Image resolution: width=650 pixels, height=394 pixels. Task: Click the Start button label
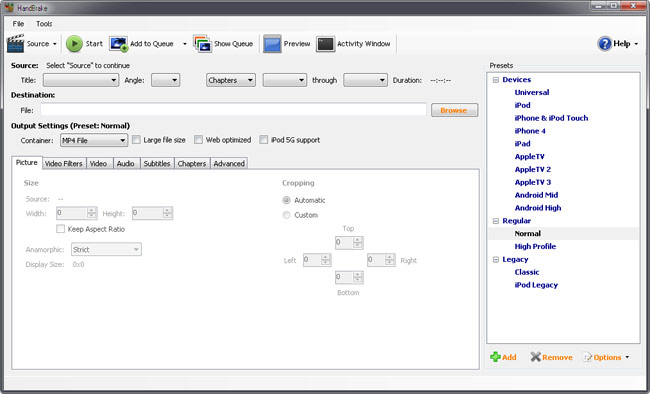tap(94, 44)
